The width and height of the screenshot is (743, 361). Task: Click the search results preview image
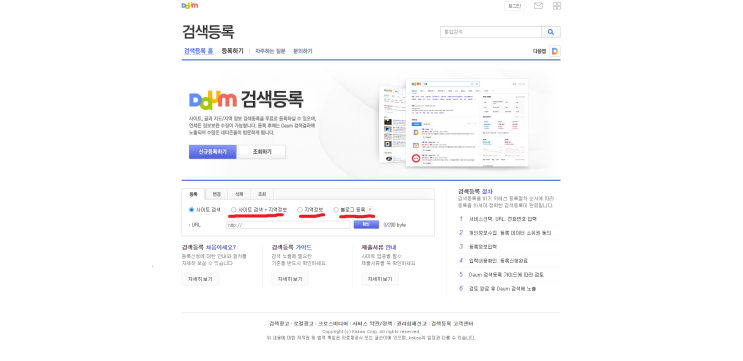pos(454,123)
